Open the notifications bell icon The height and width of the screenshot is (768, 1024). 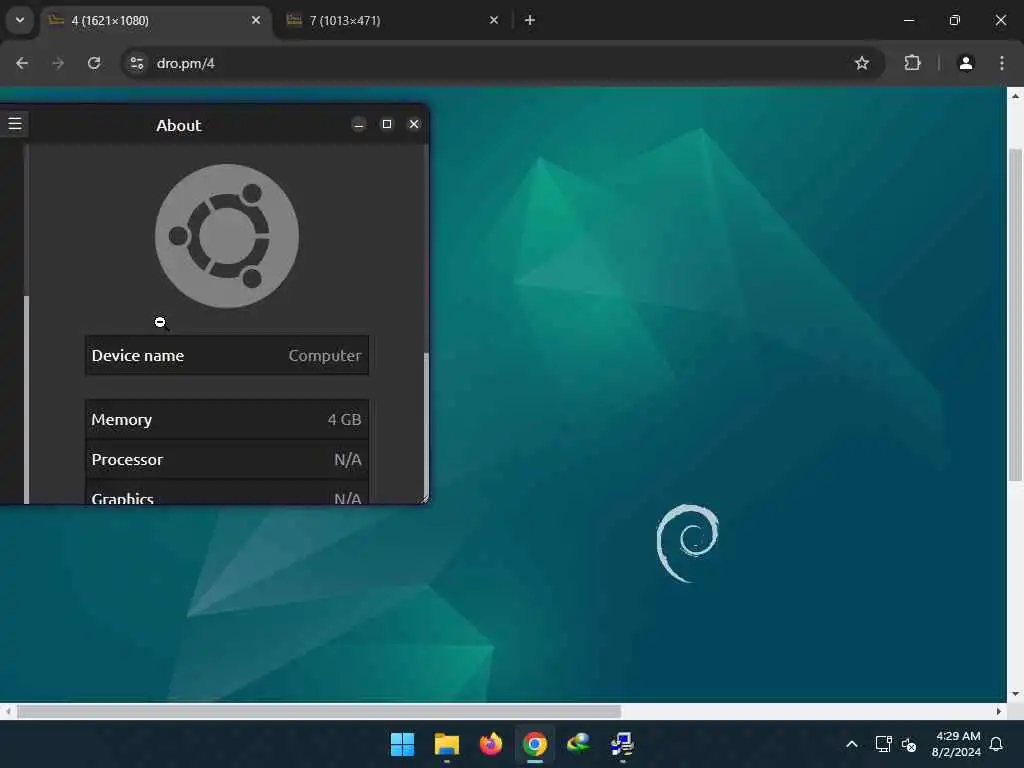coord(997,744)
